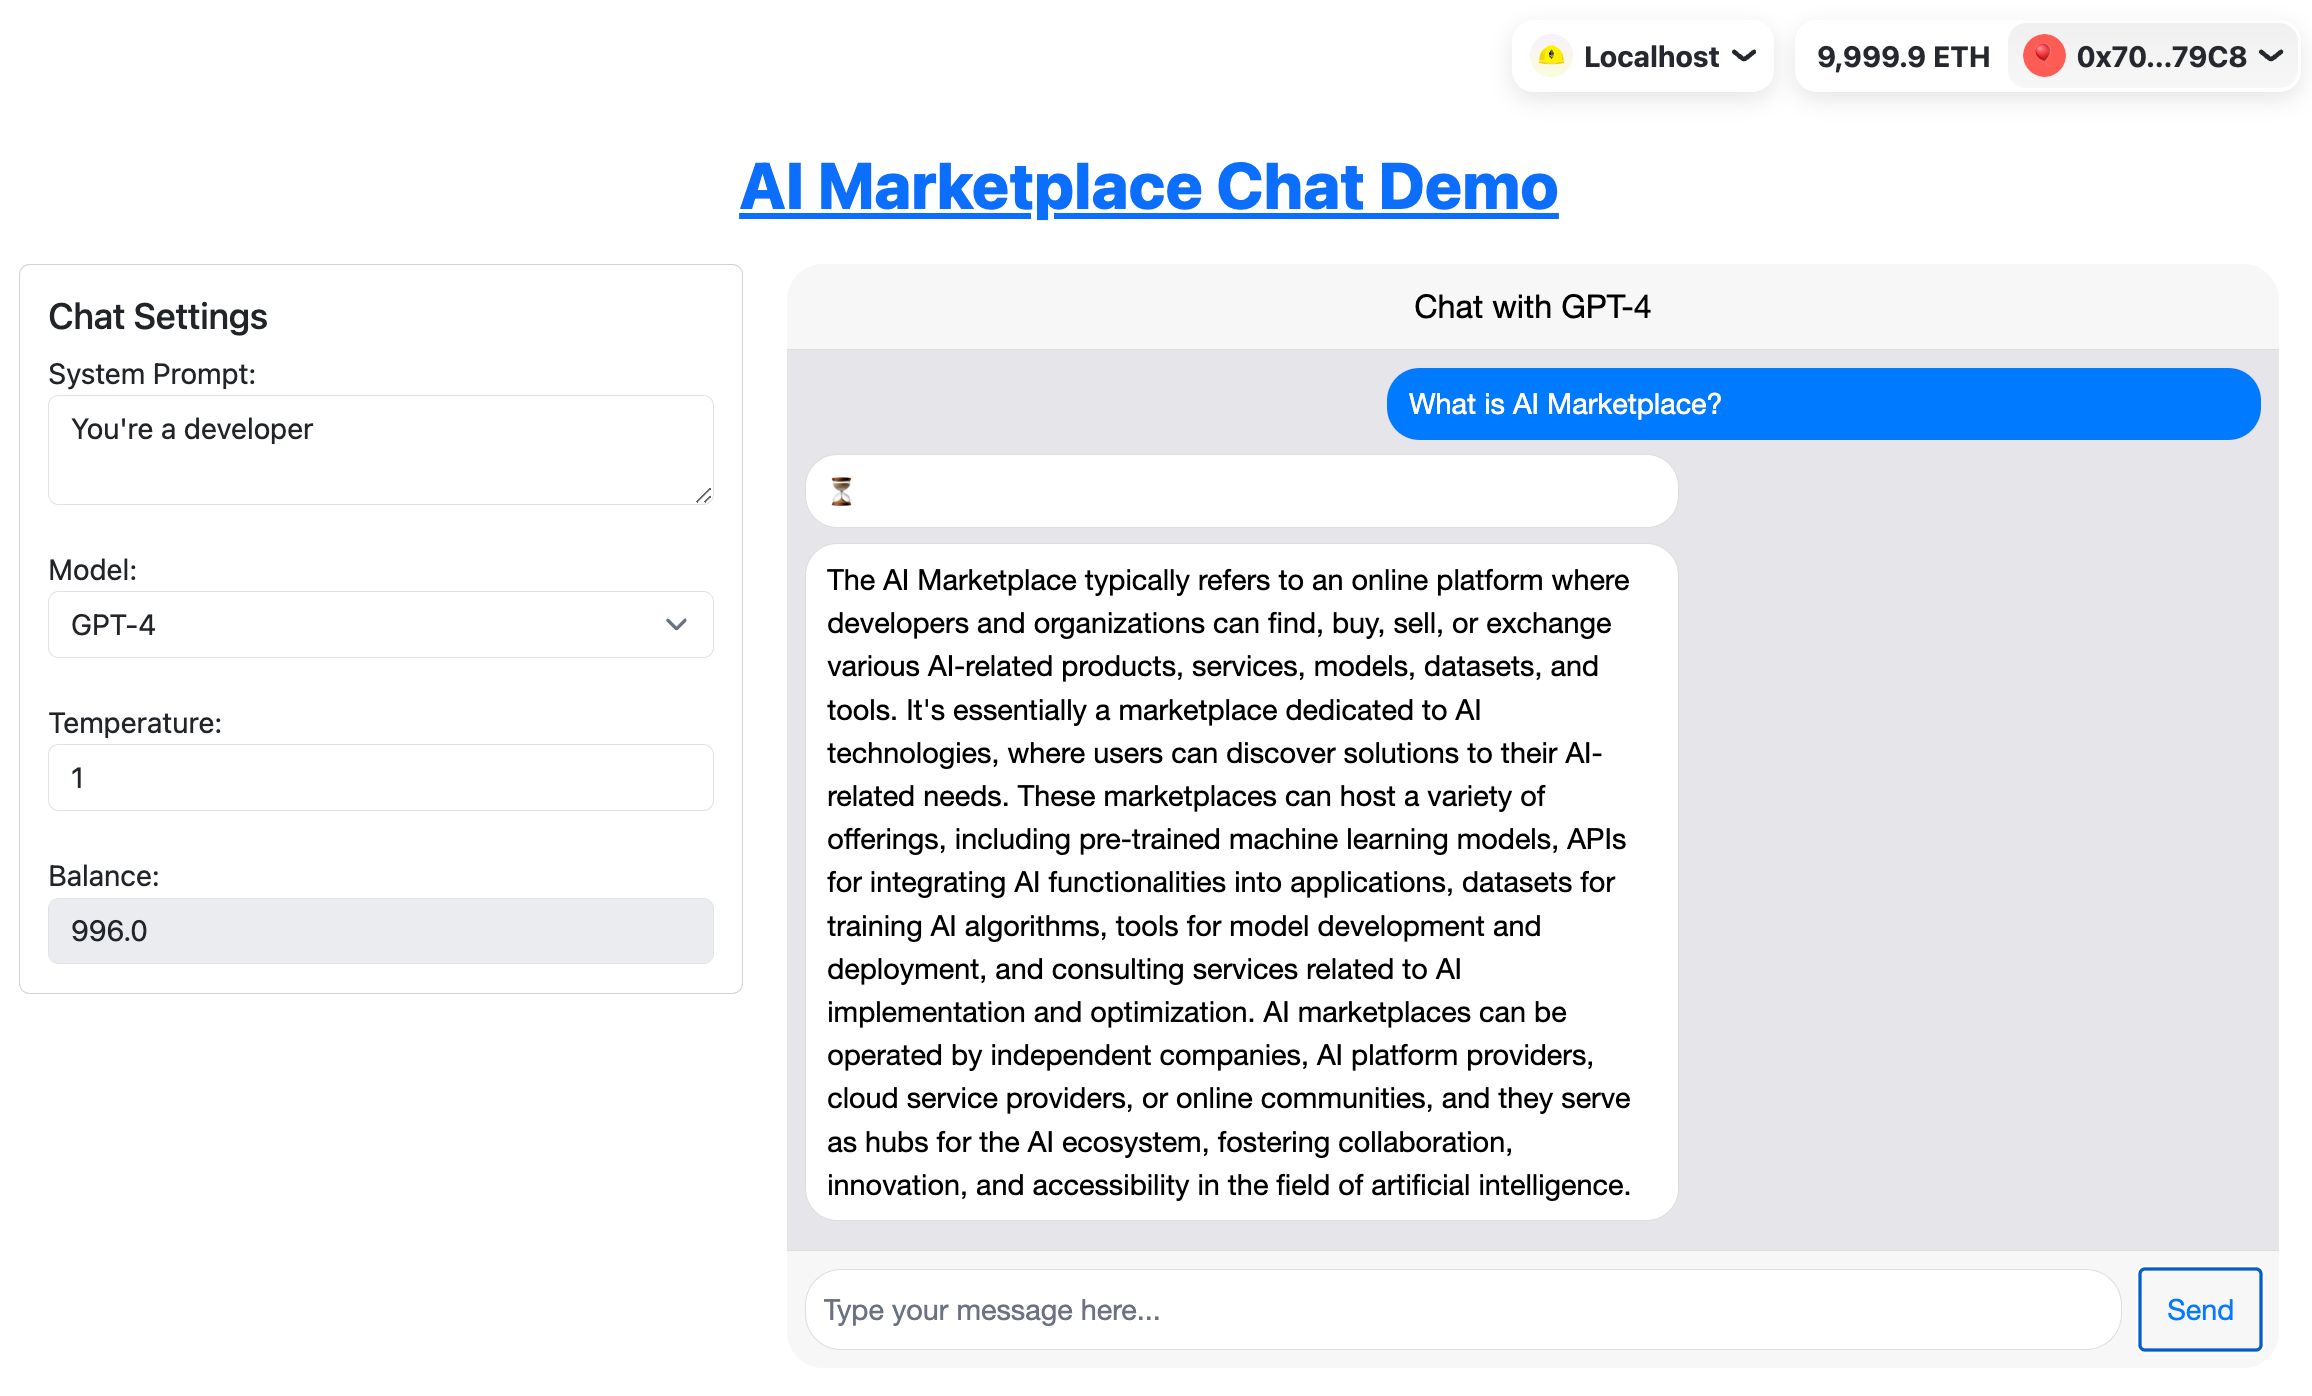The width and height of the screenshot is (2312, 1396).
Task: Open the AI Marketplace Chat Demo link
Action: 1148,187
